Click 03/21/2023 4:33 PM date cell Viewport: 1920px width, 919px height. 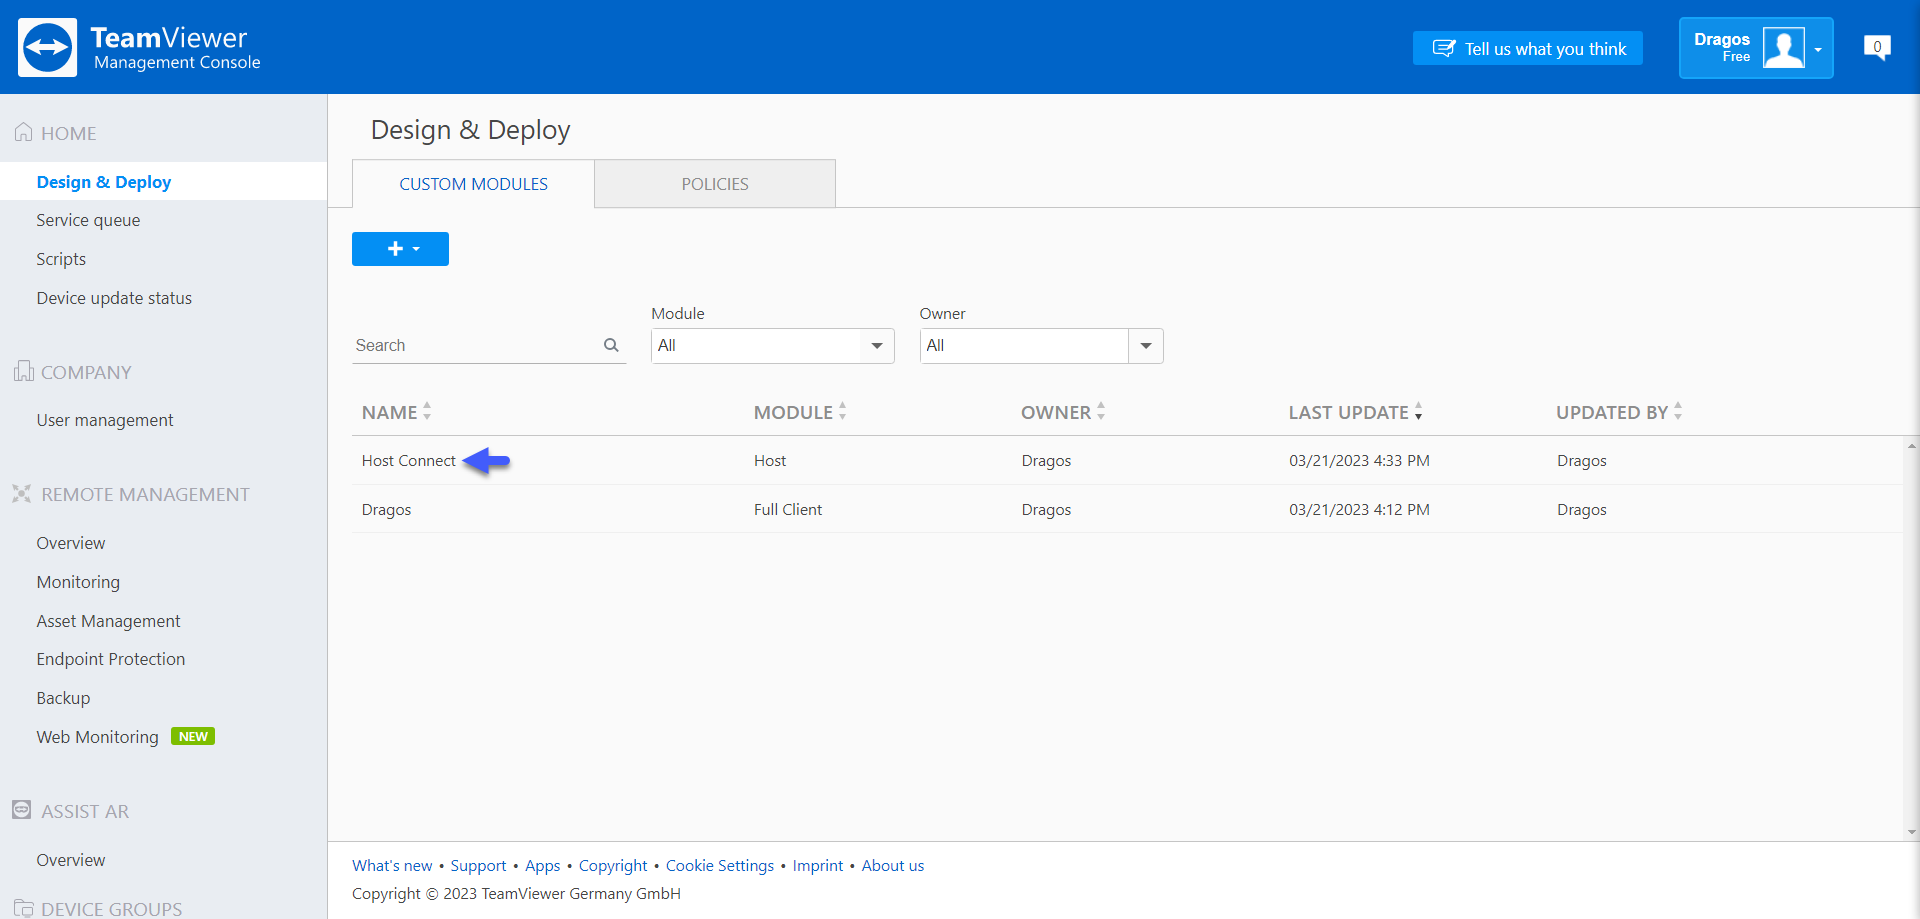[1359, 461]
